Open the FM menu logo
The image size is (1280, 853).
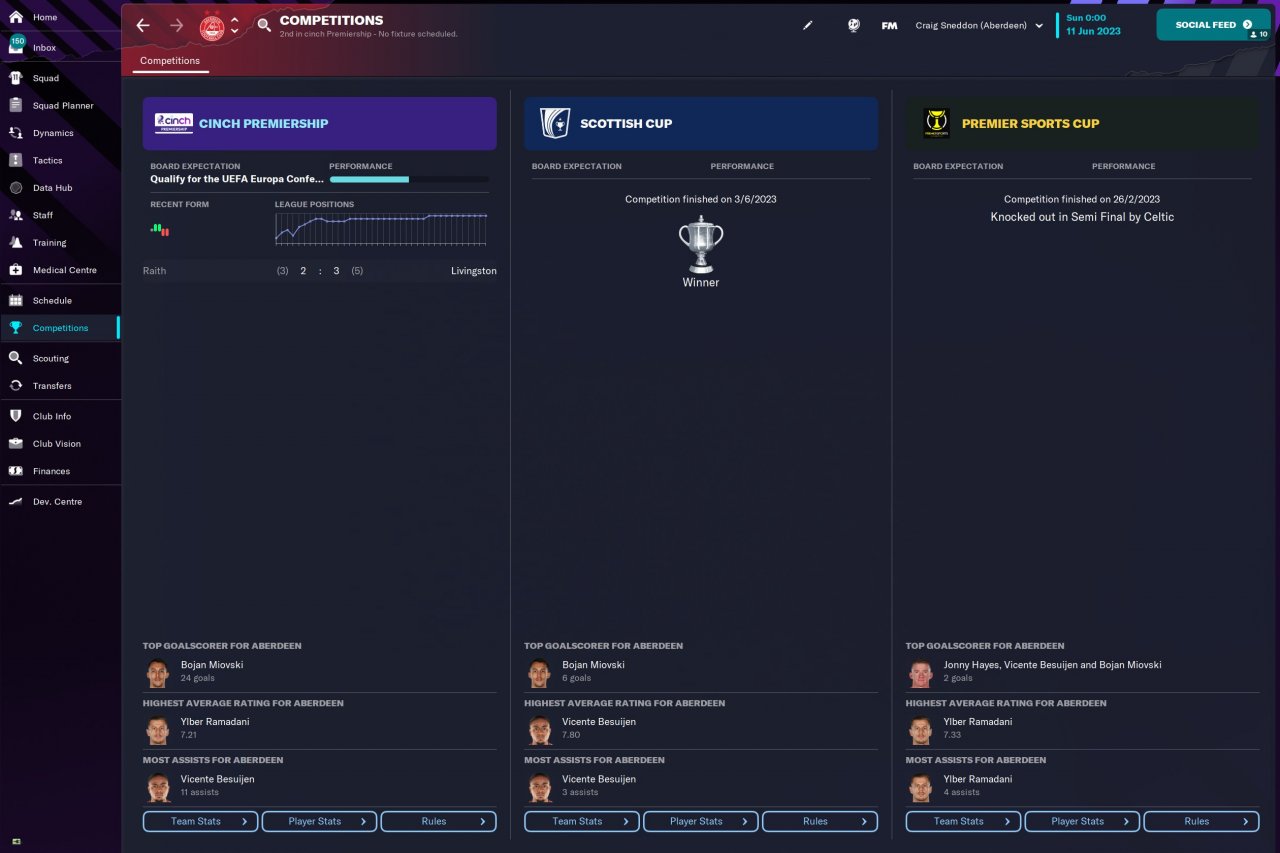click(x=889, y=26)
